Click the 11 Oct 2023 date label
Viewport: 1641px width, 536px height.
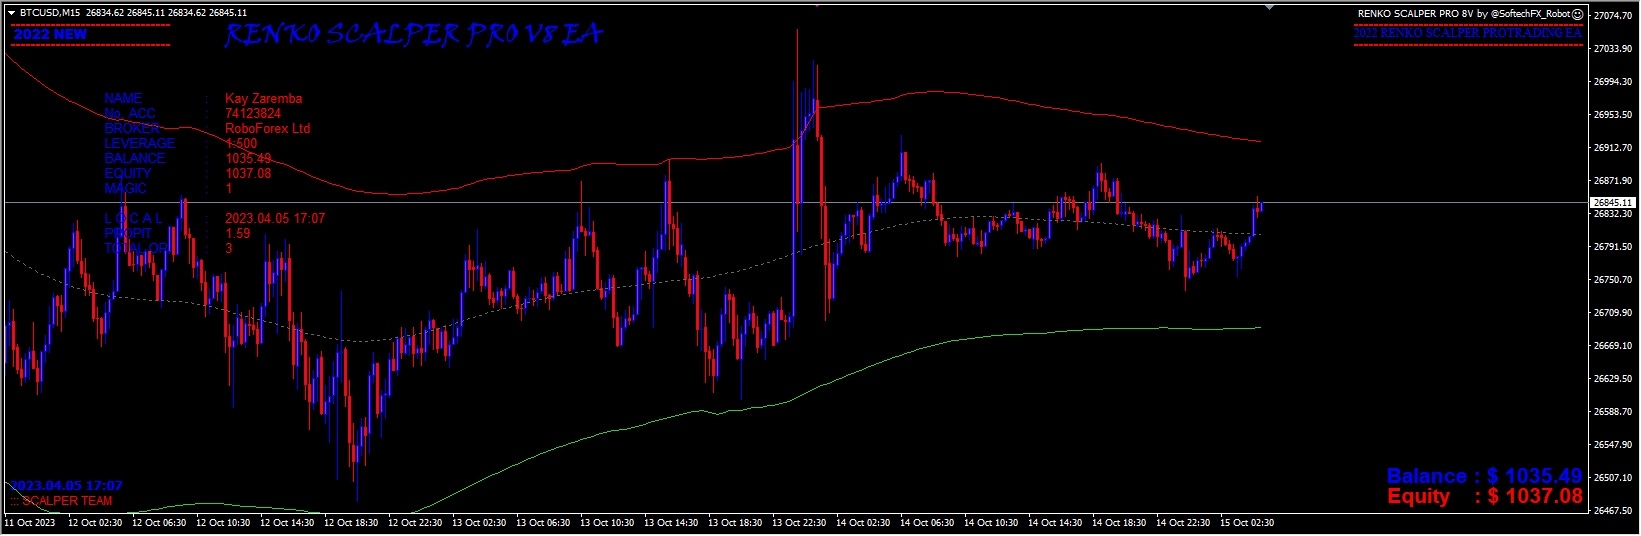click(29, 522)
